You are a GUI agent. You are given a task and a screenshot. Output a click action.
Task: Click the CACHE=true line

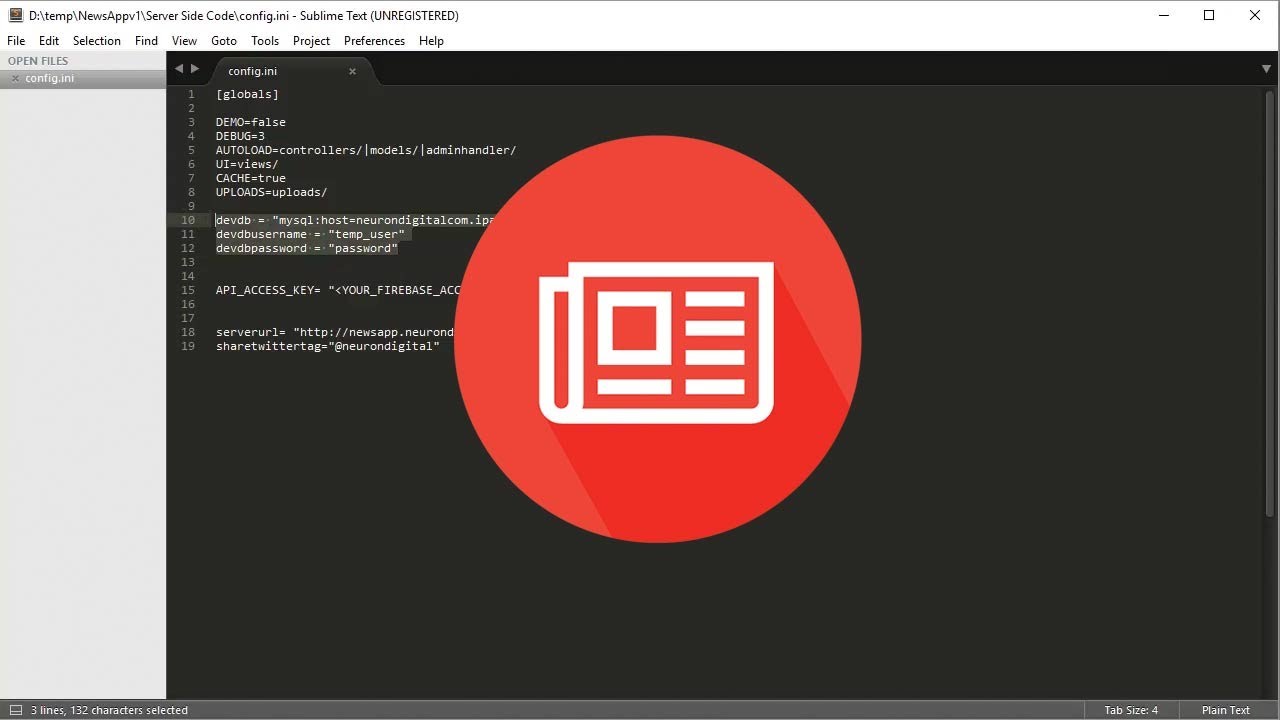251,178
